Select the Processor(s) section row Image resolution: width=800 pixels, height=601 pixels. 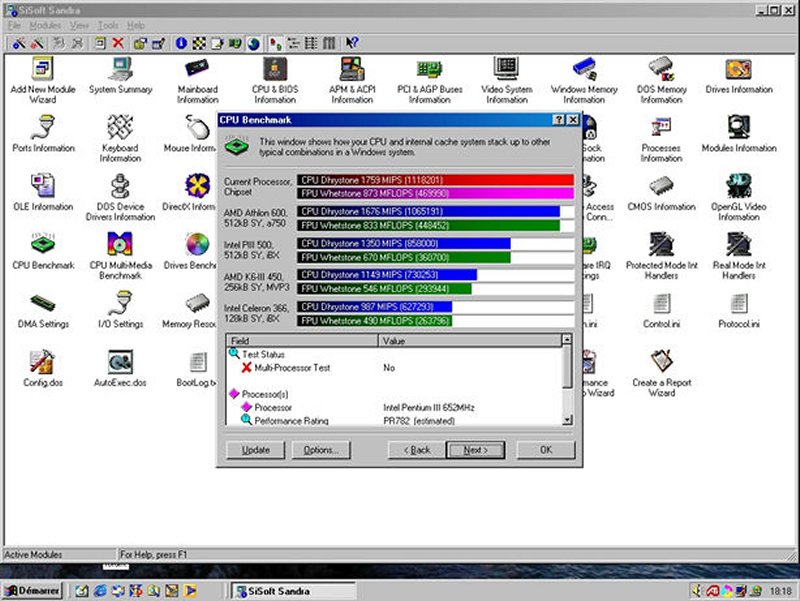tap(395, 394)
